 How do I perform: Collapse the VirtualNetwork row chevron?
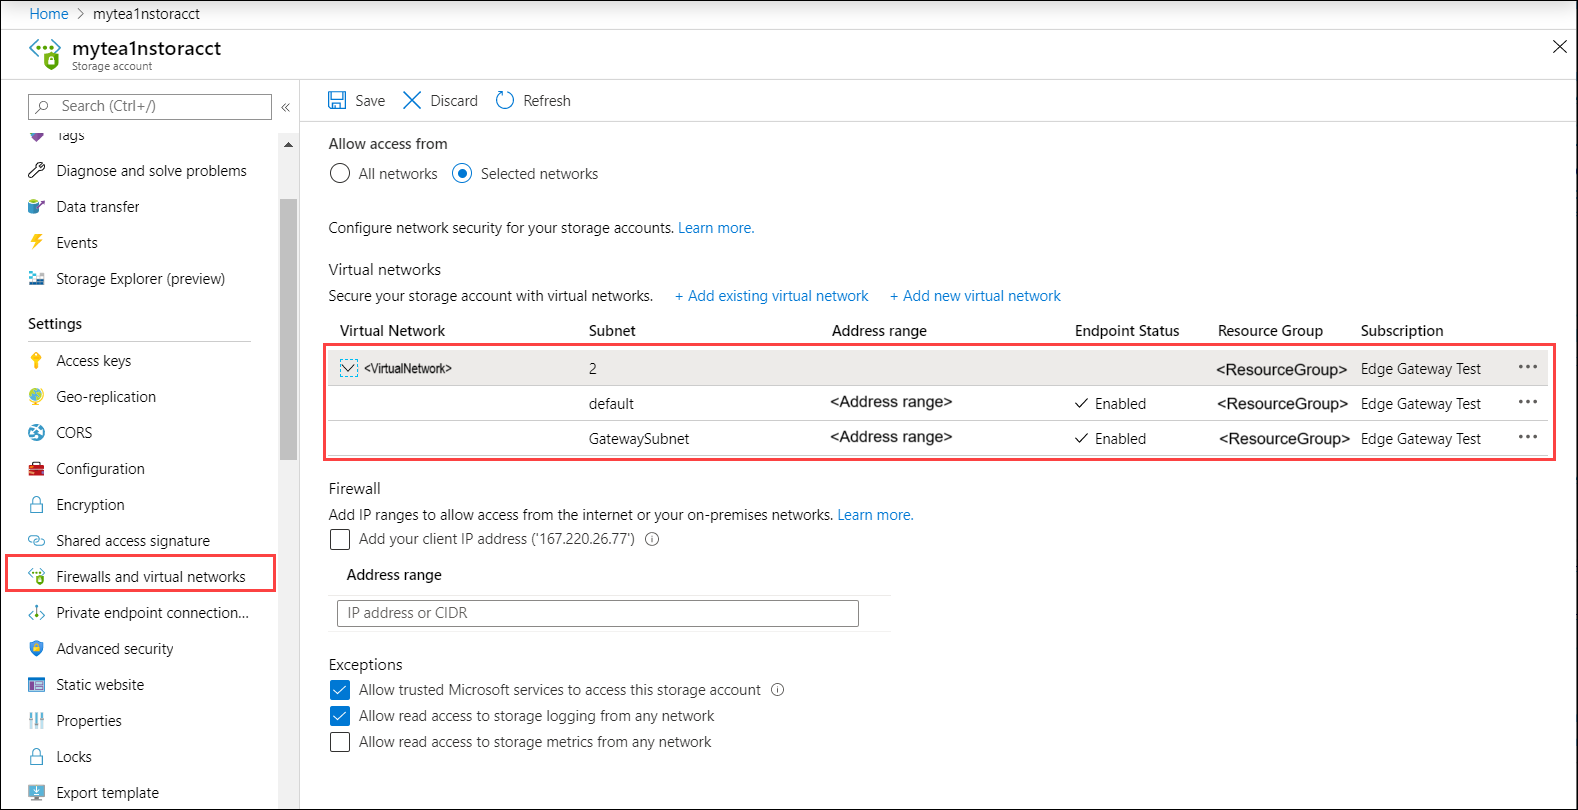point(349,368)
